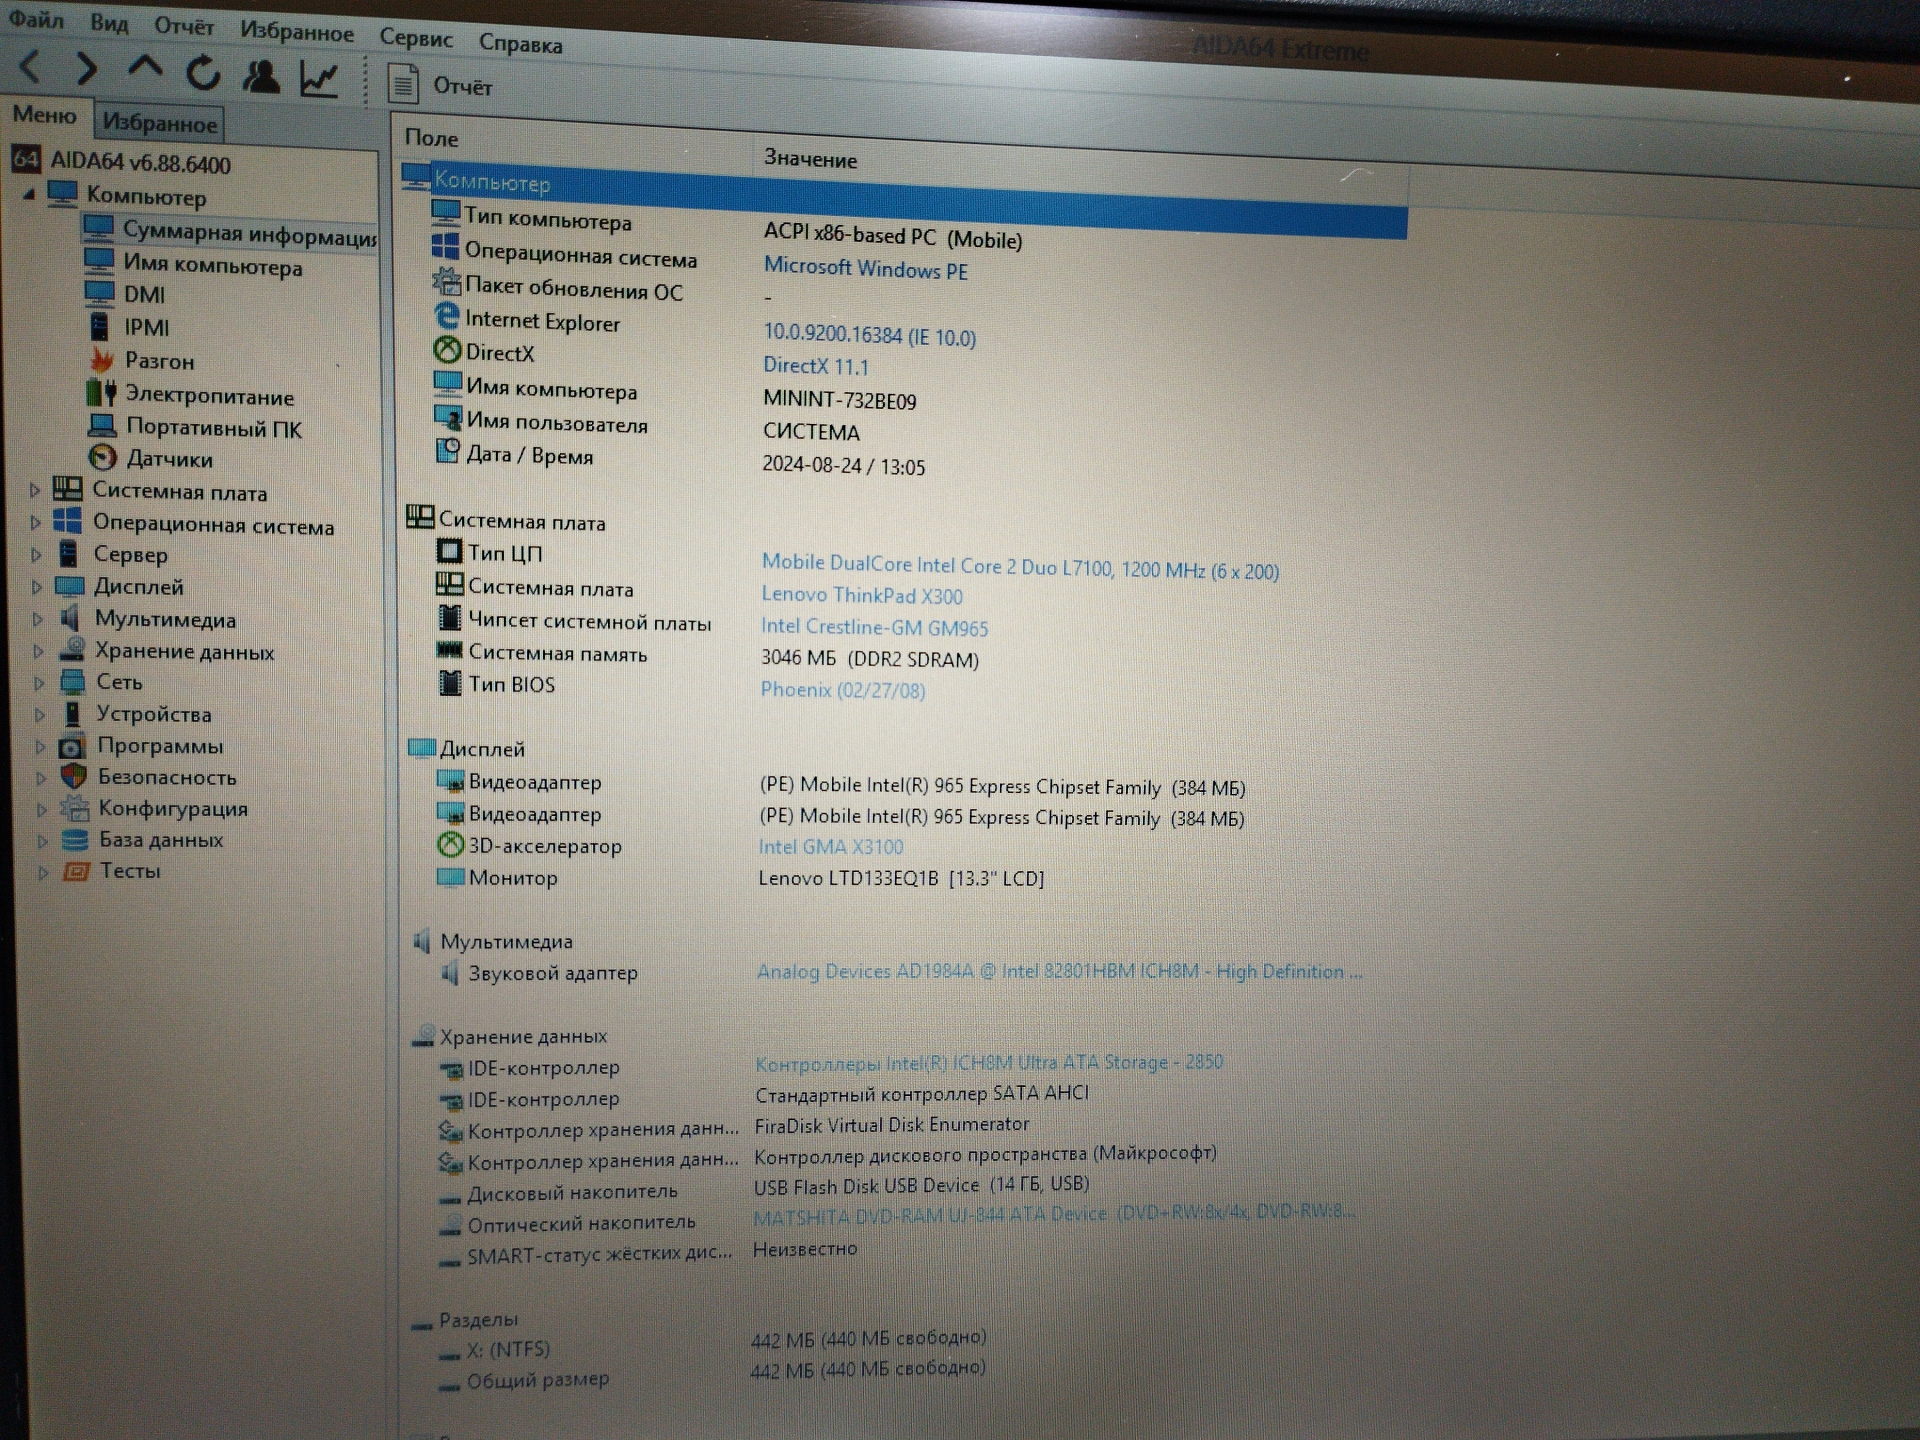Expand the Мультимедиа tree node

pyautogui.click(x=38, y=619)
